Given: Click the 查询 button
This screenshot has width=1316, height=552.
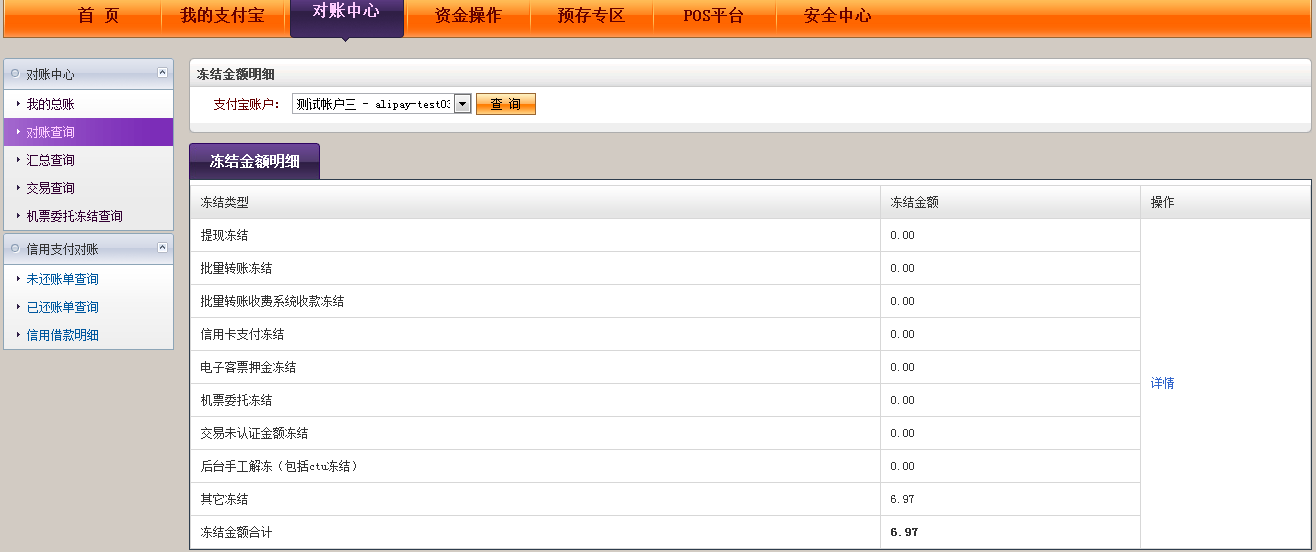Looking at the screenshot, I should coord(505,104).
